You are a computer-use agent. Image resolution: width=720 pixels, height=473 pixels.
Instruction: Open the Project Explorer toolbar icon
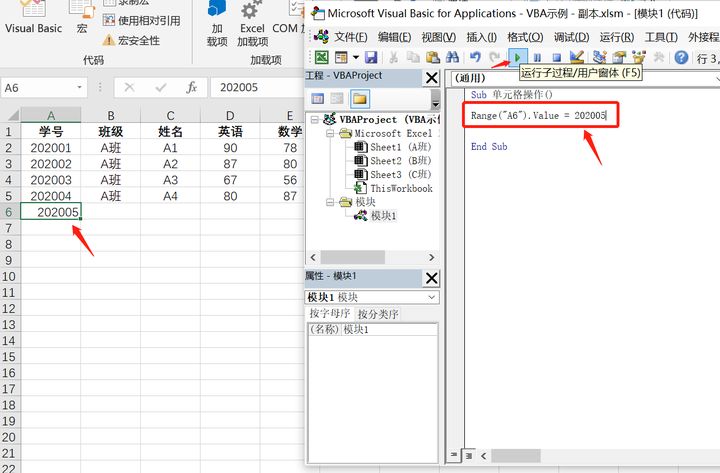tap(599, 57)
